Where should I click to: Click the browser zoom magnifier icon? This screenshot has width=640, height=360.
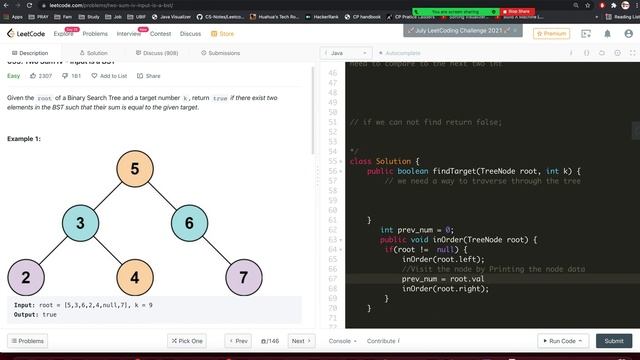tap(576, 5)
